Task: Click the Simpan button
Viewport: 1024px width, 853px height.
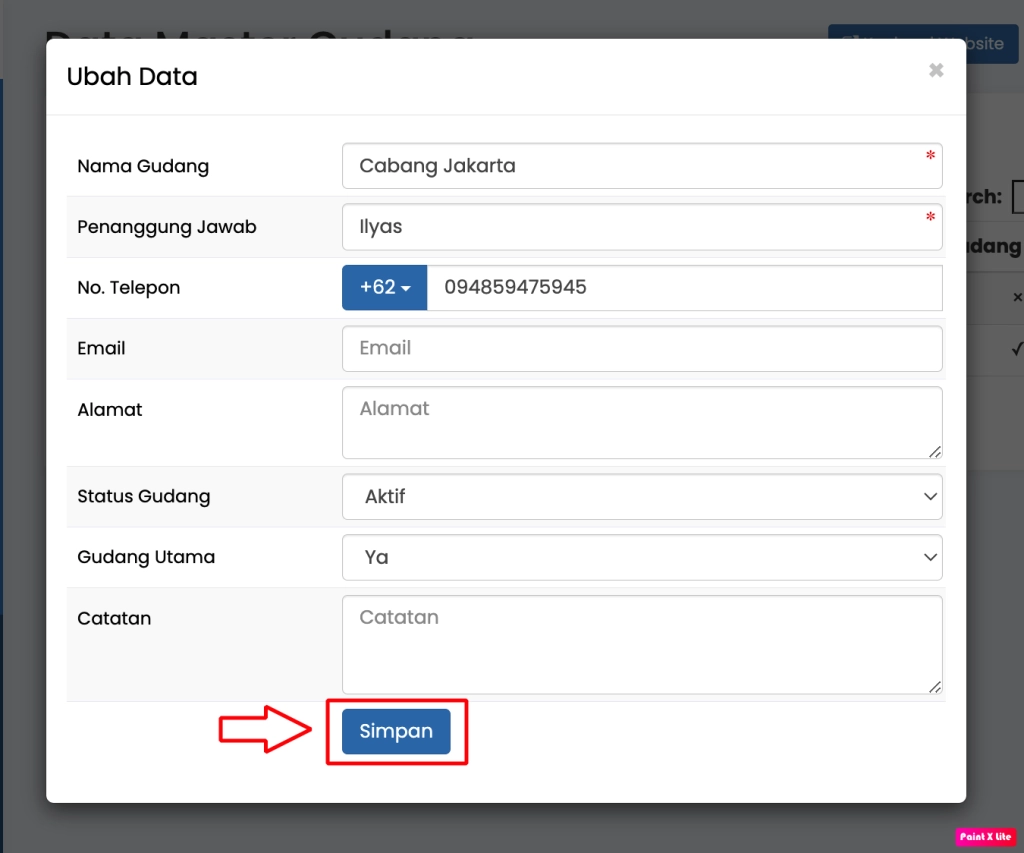Action: point(396,731)
